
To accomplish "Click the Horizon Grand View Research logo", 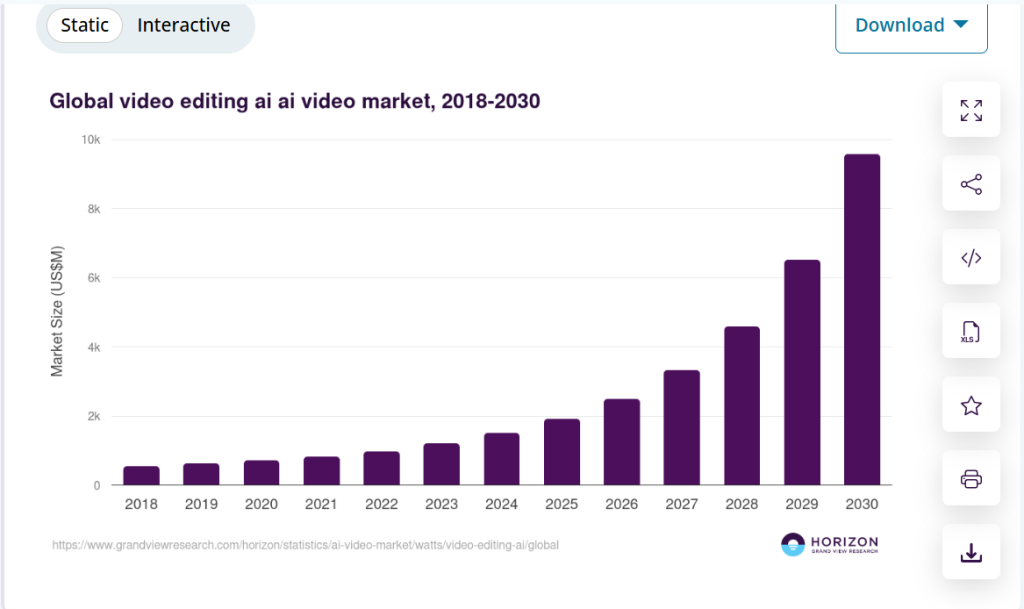I will pyautogui.click(x=829, y=545).
